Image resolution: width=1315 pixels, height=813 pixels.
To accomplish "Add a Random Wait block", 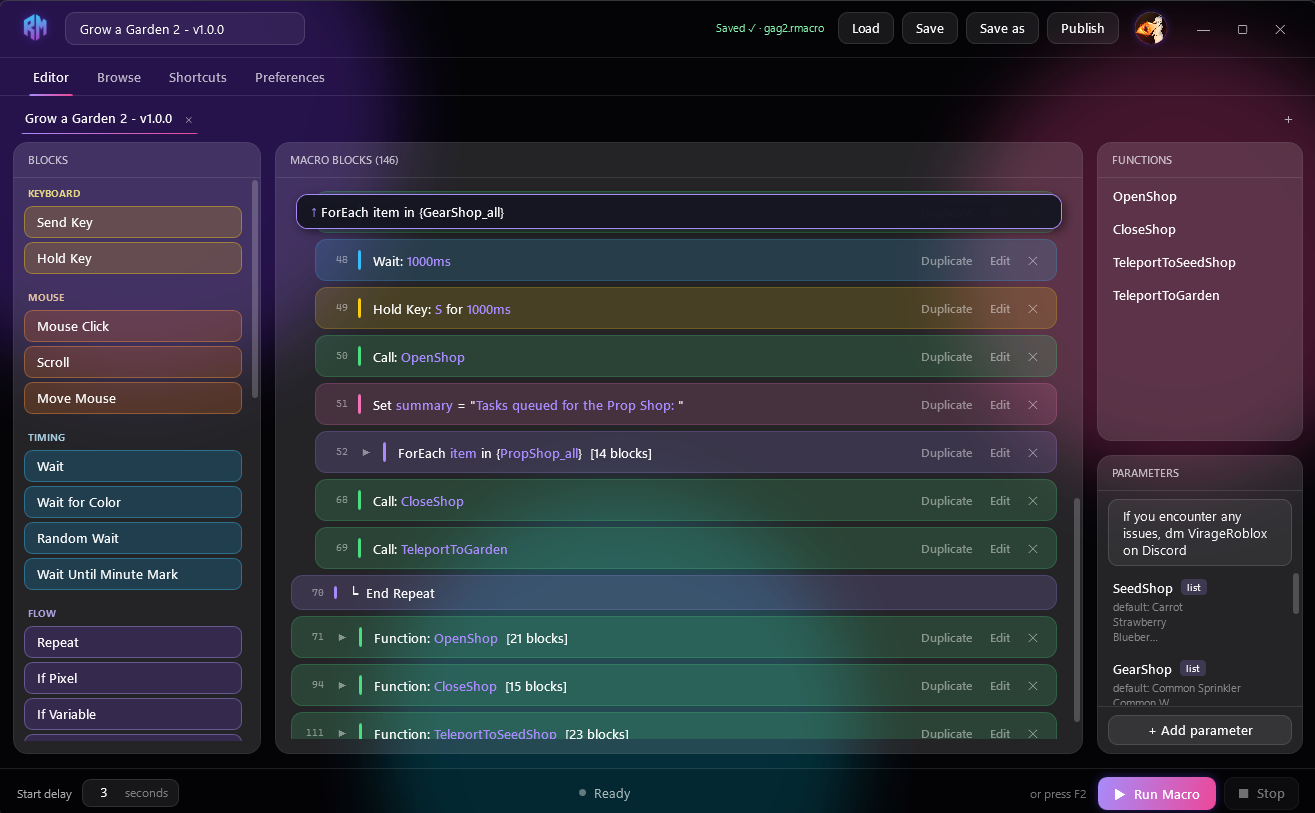I will pyautogui.click(x=133, y=538).
